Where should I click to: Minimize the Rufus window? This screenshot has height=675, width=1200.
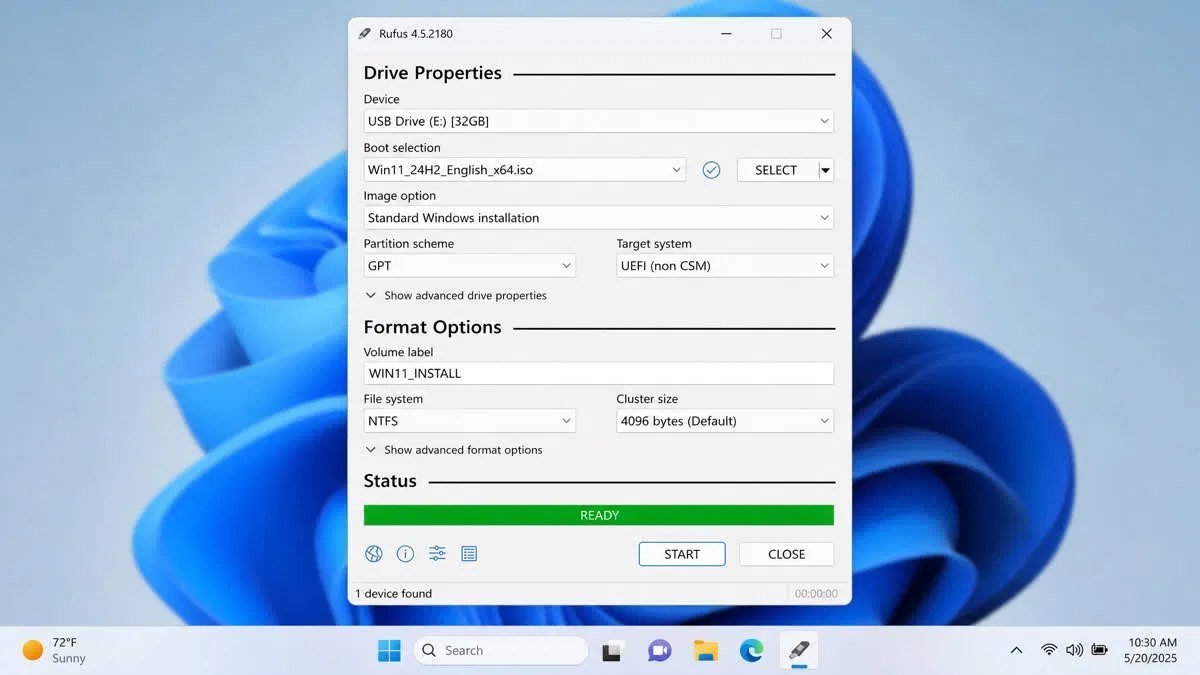[725, 33]
